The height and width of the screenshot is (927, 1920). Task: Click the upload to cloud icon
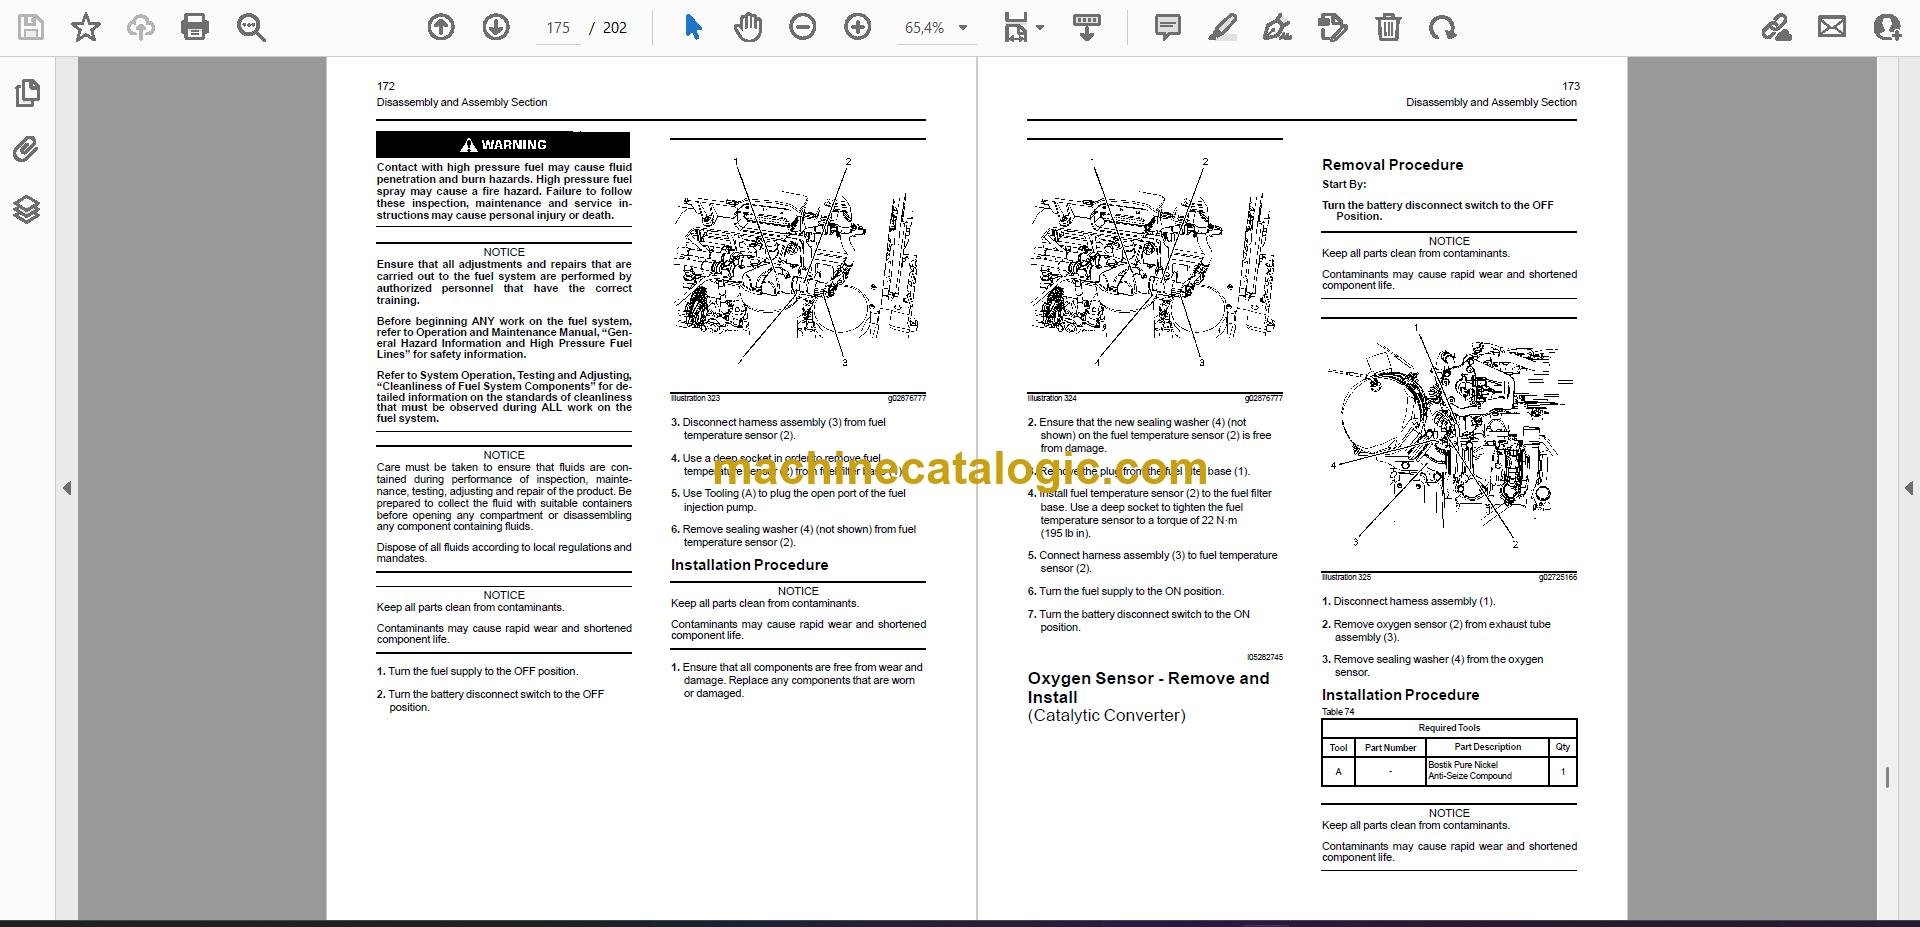(140, 27)
